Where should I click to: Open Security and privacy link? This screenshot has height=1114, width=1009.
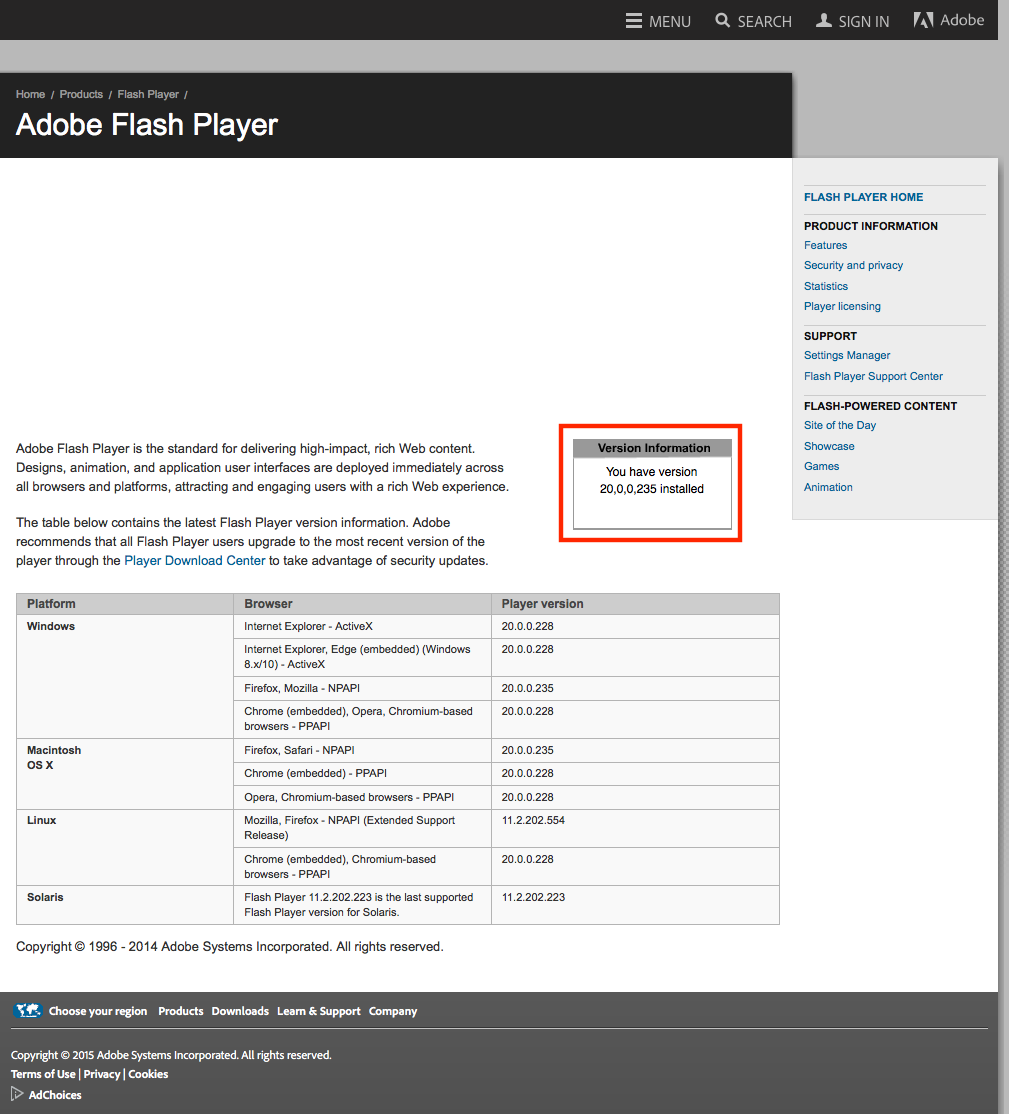coord(853,265)
